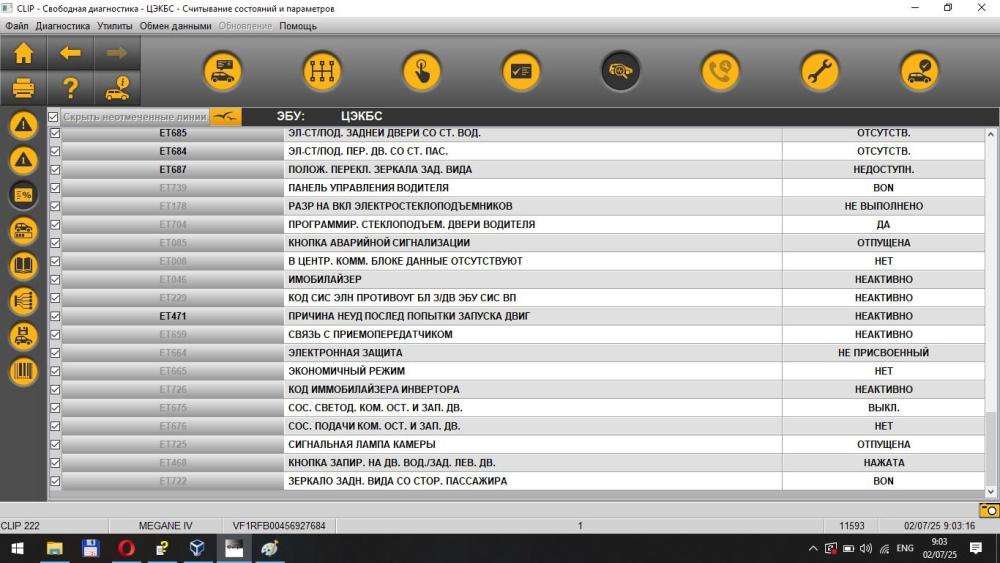This screenshot has width=1000, height=563.
Task: Select the gearbox shift pattern icon
Action: 322,71
